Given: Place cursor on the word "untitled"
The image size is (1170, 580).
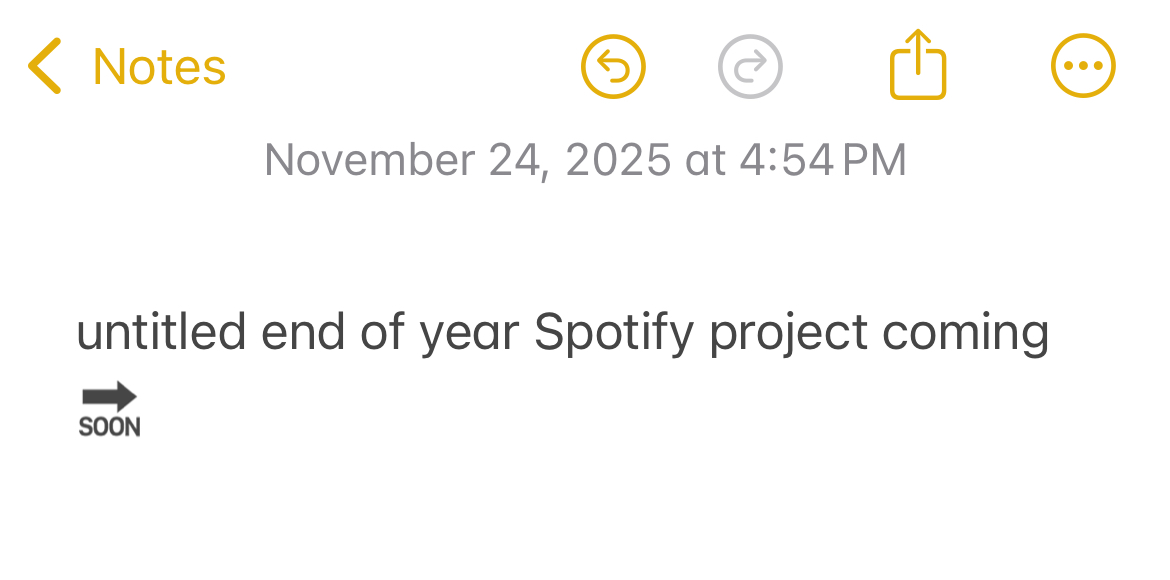Looking at the screenshot, I should 161,333.
